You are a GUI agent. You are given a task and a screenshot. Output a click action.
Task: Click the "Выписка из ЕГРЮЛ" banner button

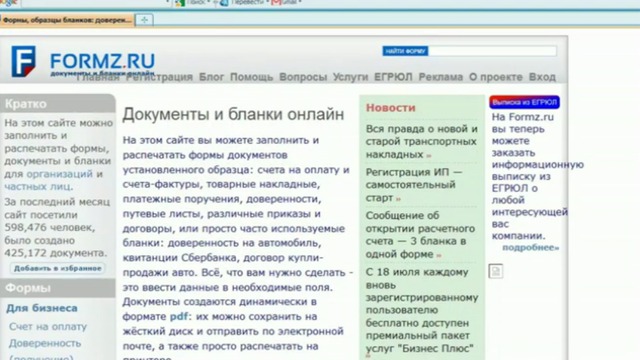[x=524, y=102]
